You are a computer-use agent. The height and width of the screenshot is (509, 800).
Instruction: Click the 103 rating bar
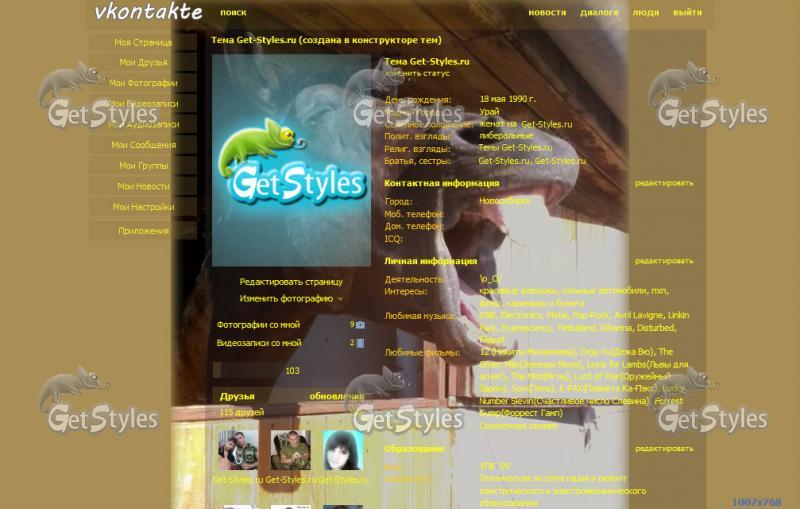tap(291, 370)
